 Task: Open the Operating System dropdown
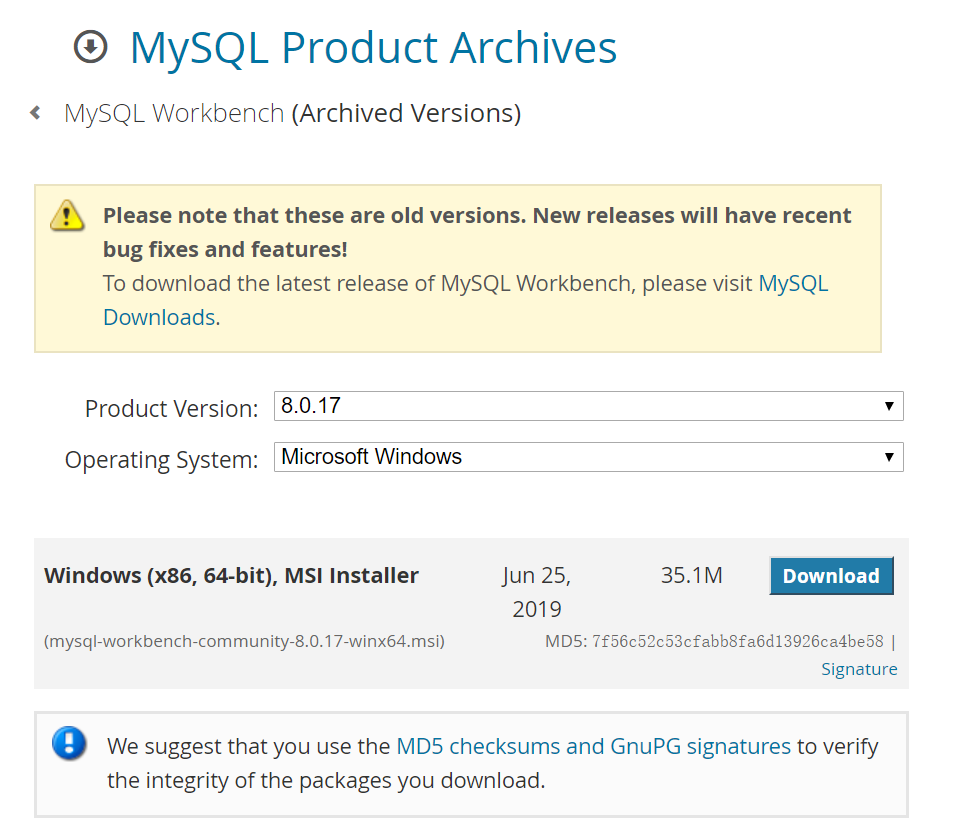[x=588, y=457]
